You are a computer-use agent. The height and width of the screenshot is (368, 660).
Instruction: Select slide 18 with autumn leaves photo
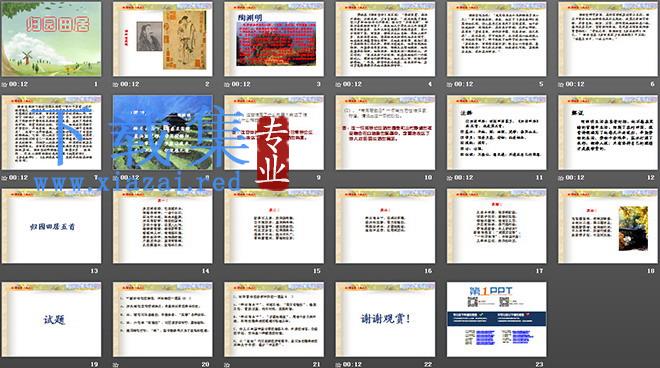pos(608,226)
